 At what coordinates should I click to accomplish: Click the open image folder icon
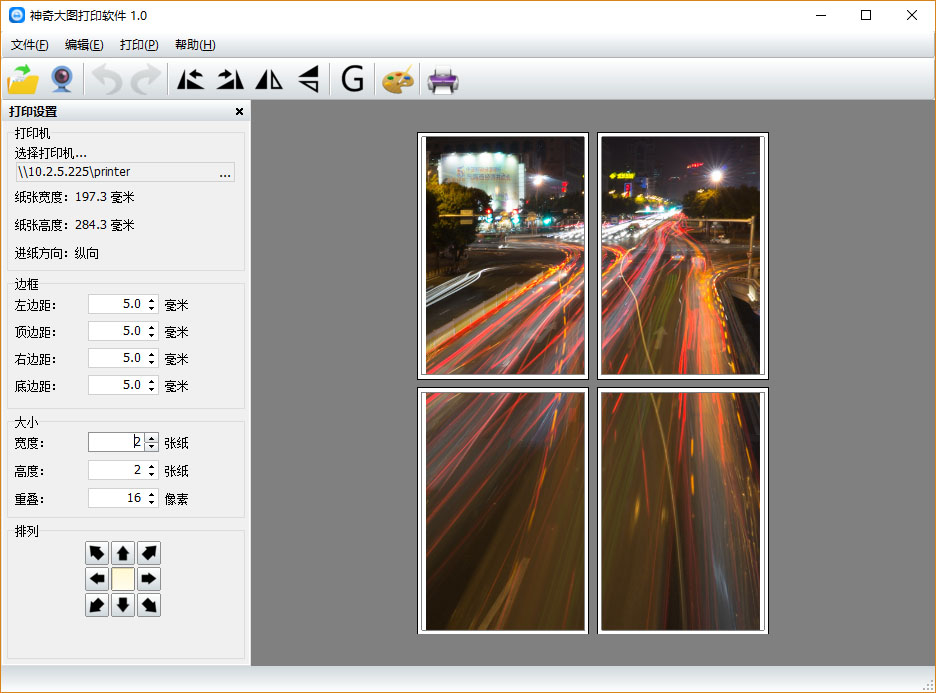click(x=23, y=79)
